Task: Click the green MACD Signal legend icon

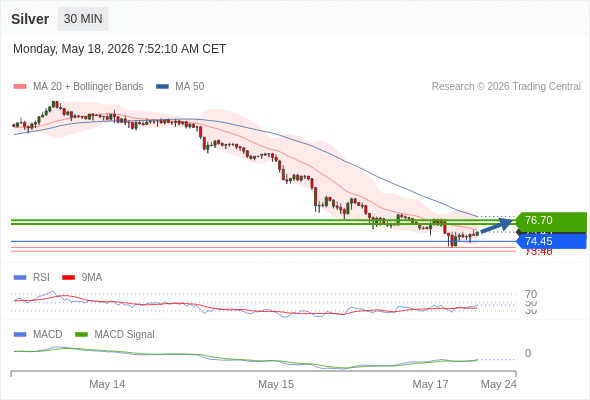Action: coord(81,335)
